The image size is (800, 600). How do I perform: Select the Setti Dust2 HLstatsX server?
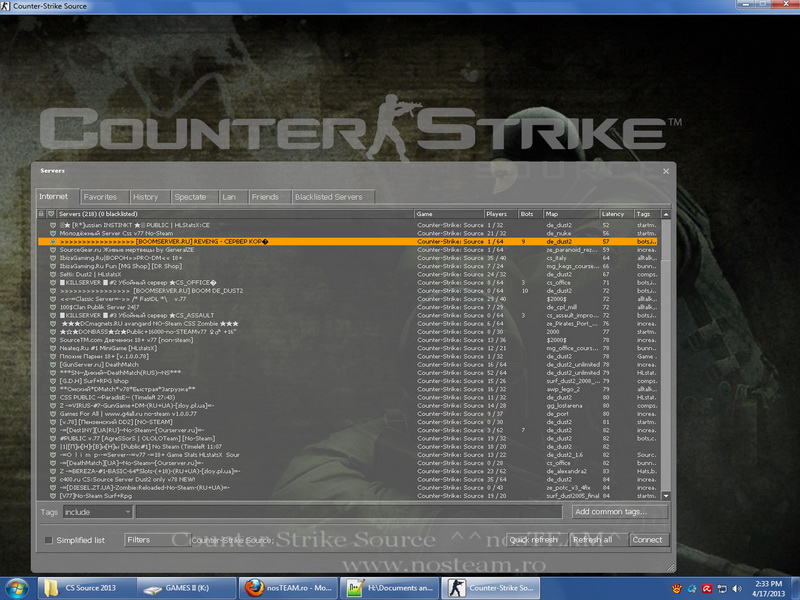coord(348,274)
